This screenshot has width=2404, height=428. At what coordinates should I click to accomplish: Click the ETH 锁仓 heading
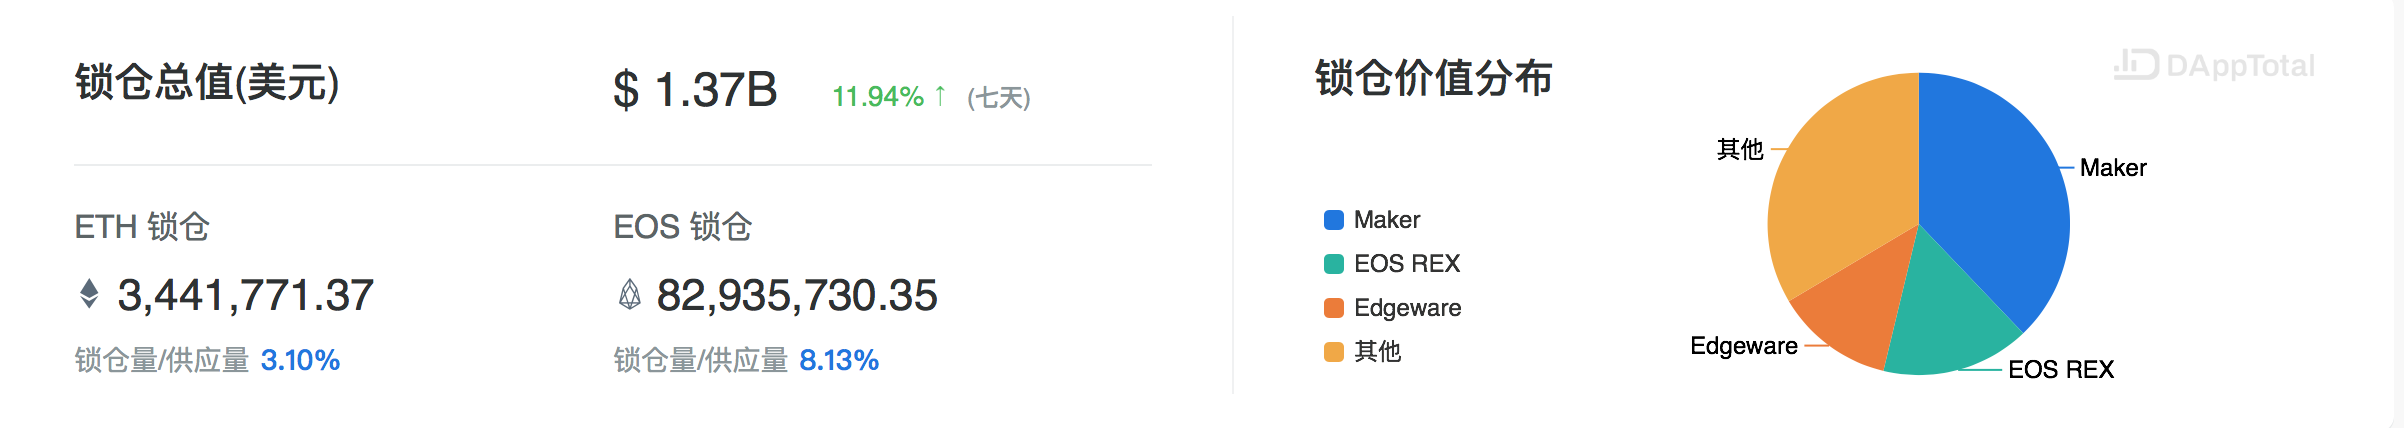(x=142, y=227)
